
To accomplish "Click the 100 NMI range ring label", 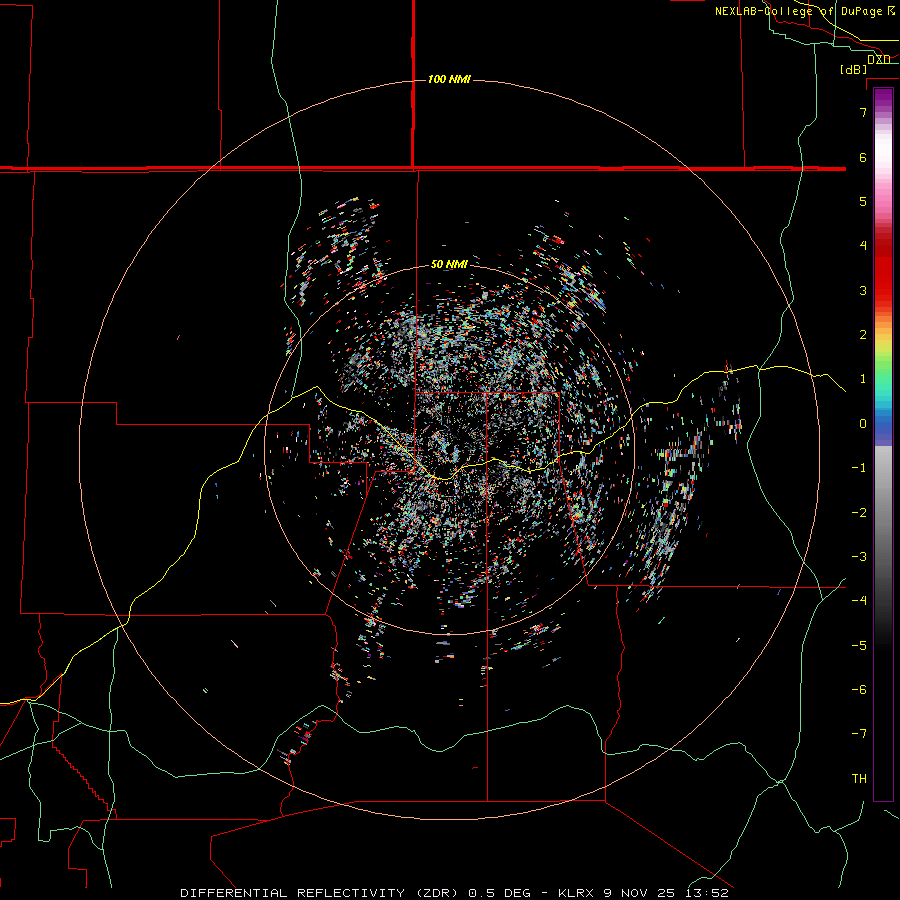I will (x=449, y=79).
